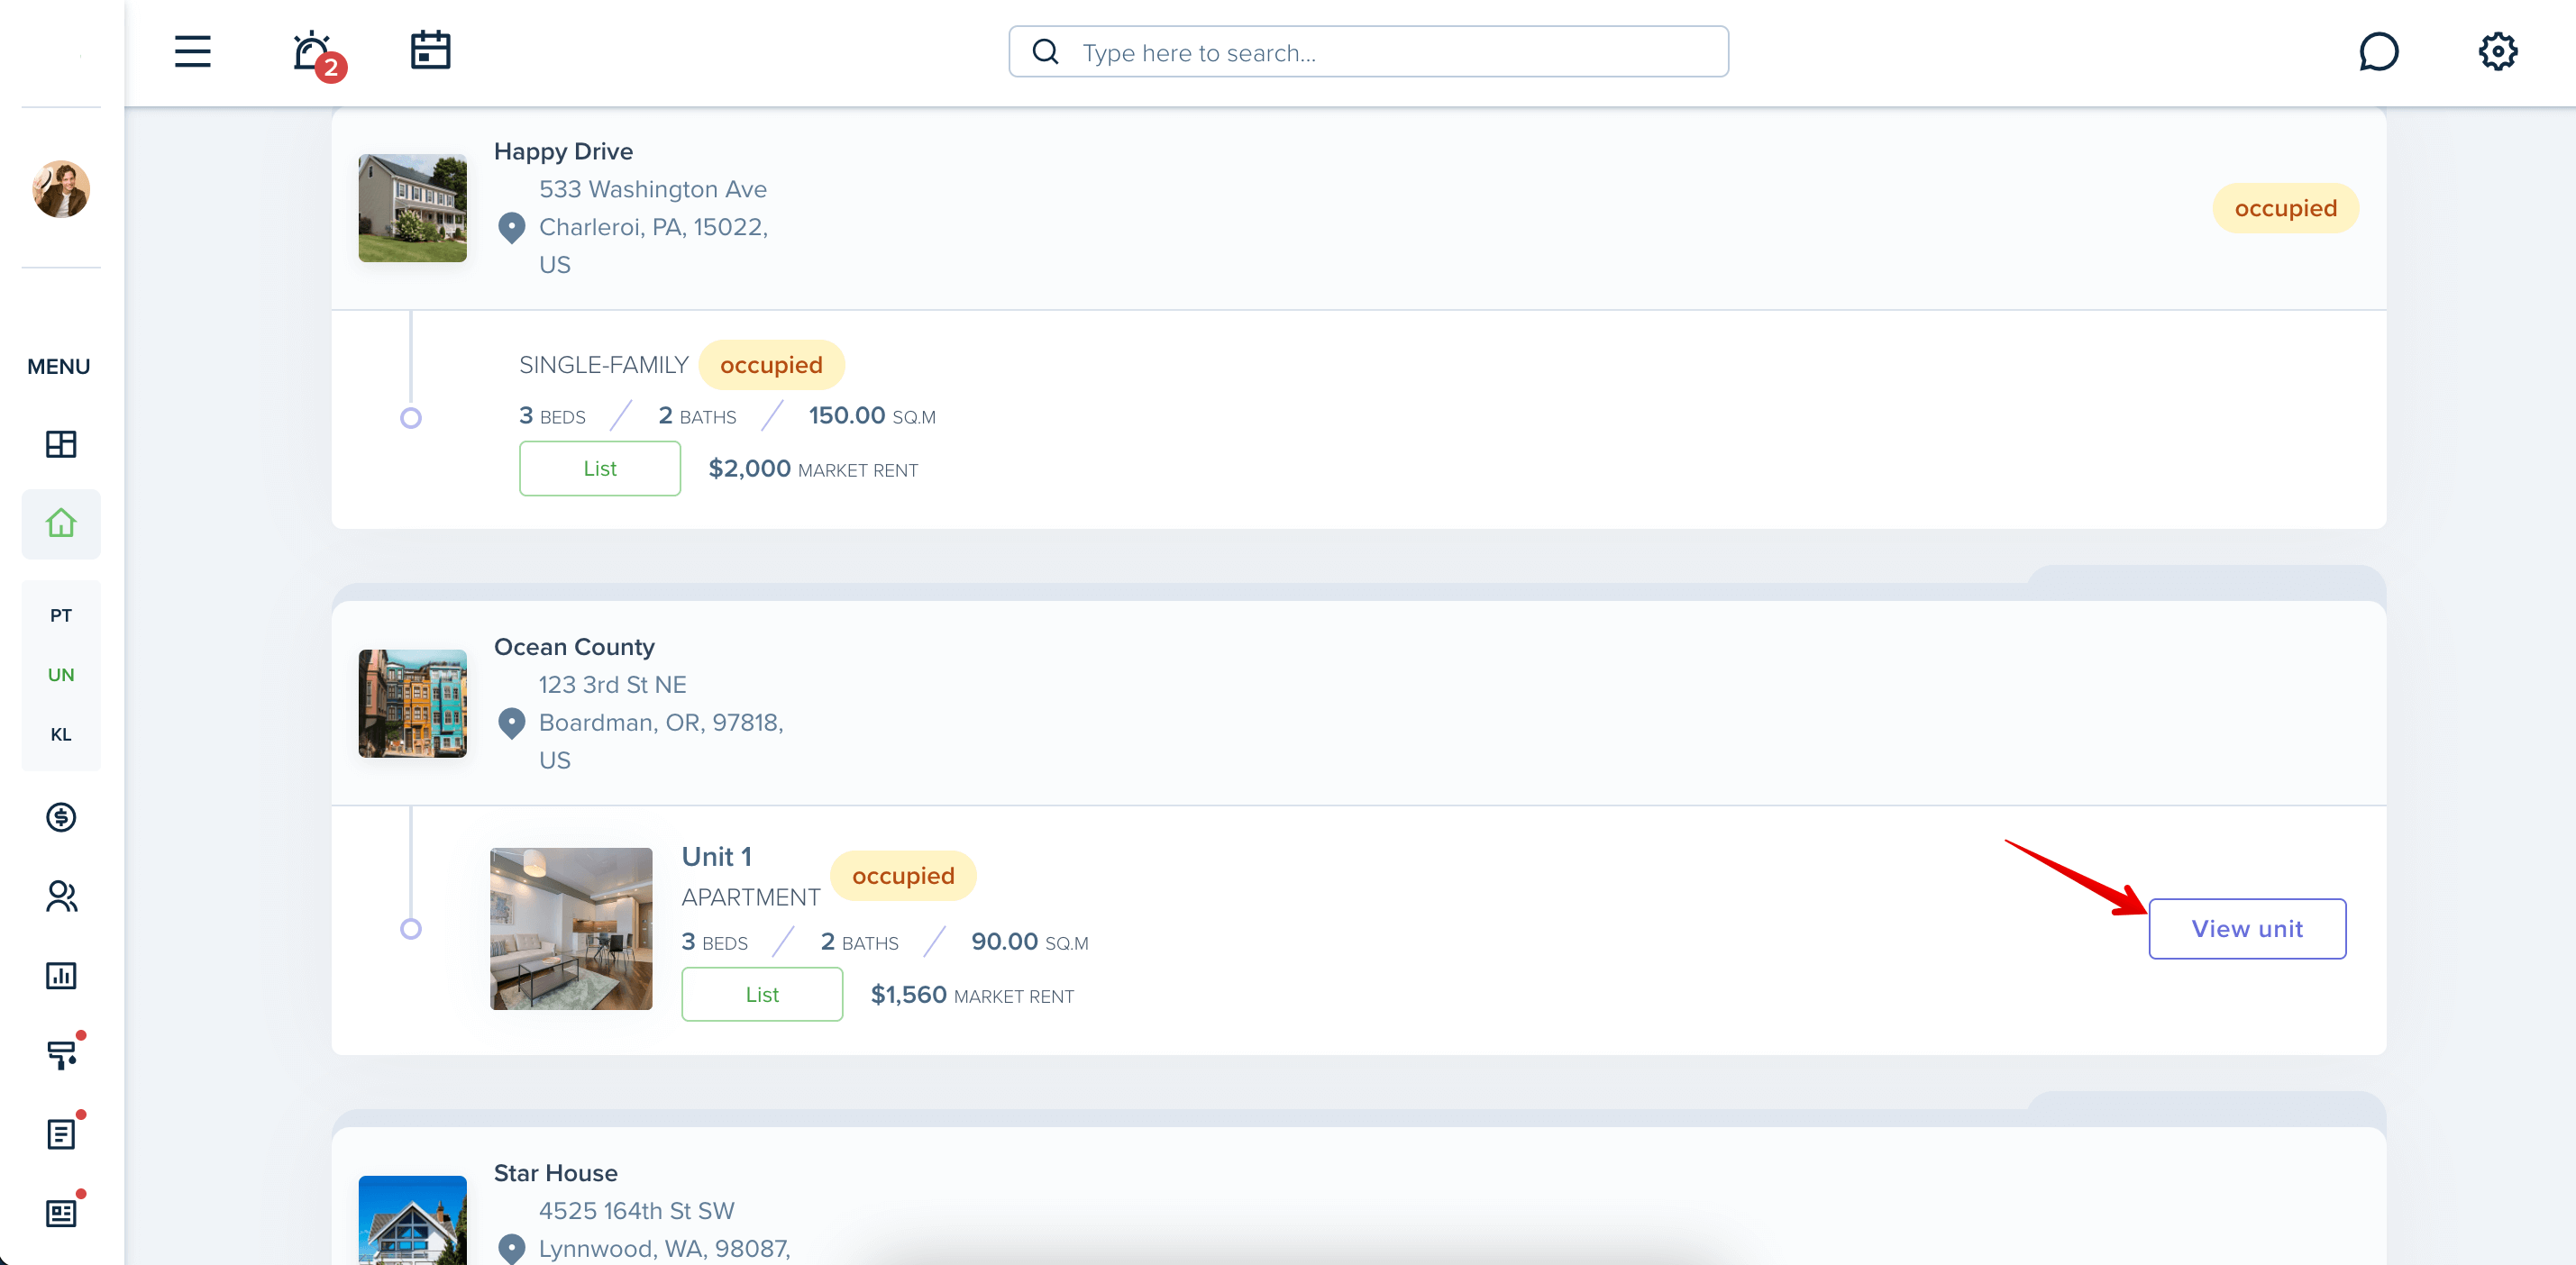The image size is (2576, 1265).
Task: Open Happy Drive property thumbnail
Action: (x=412, y=208)
